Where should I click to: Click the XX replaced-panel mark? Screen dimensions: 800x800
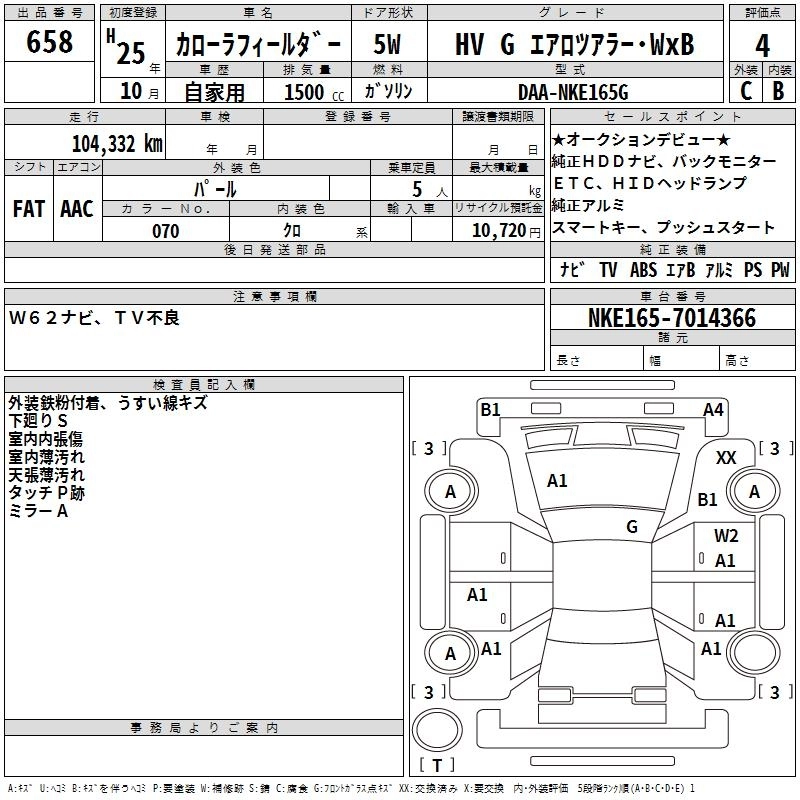(x=726, y=458)
